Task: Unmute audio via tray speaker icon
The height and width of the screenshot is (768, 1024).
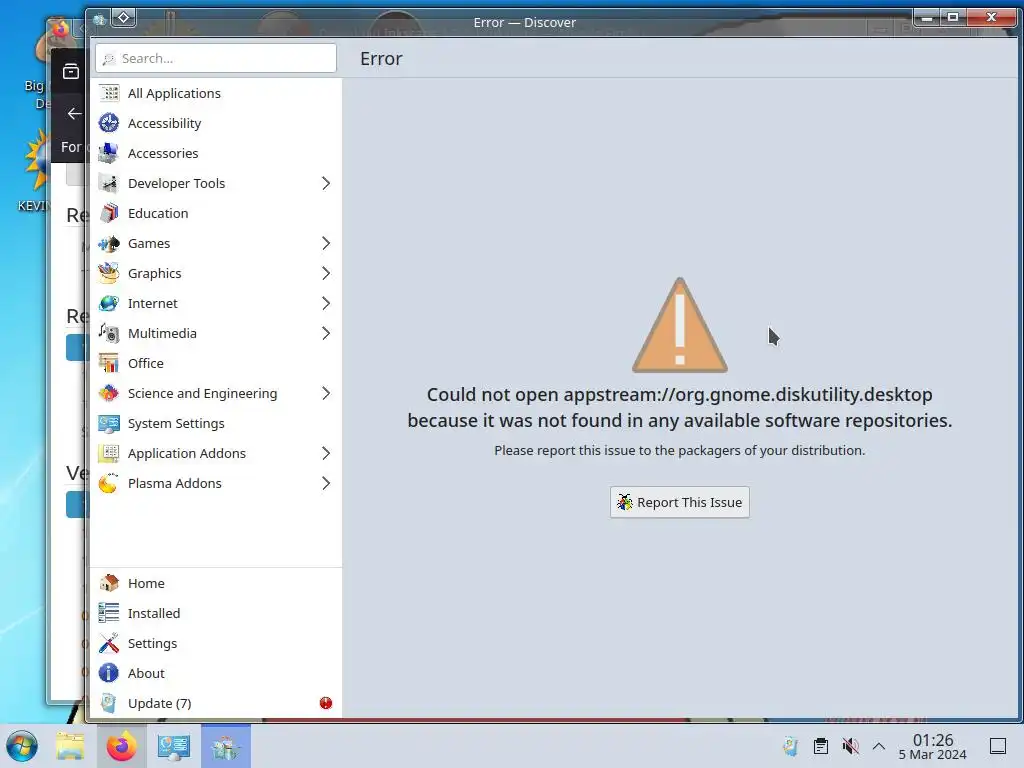Action: pos(850,746)
